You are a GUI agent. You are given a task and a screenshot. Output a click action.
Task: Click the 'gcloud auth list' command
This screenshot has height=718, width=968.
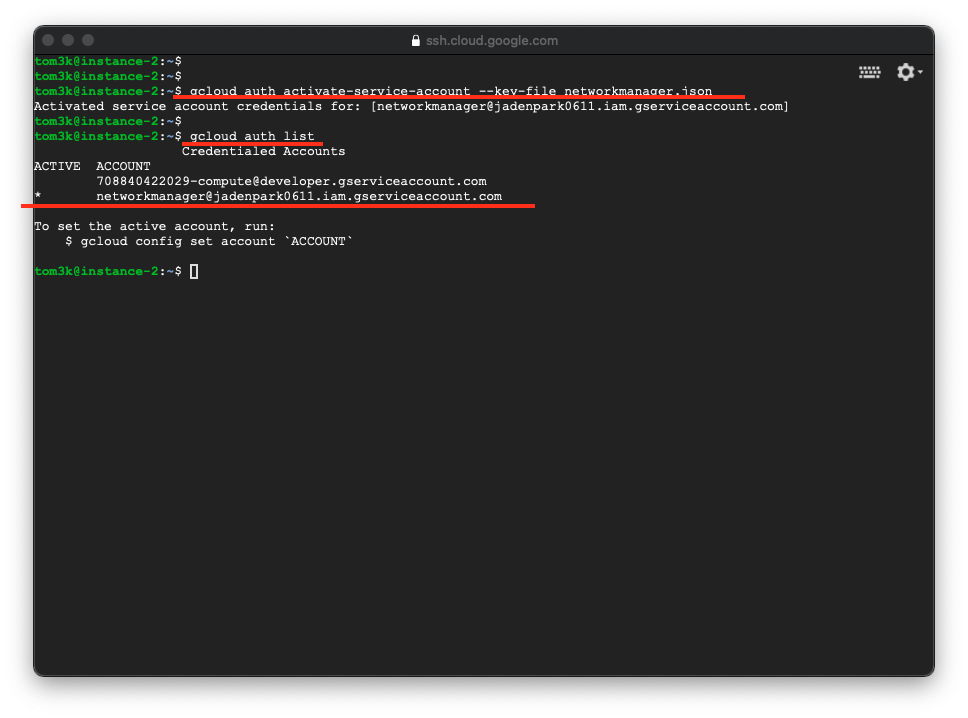click(x=252, y=136)
